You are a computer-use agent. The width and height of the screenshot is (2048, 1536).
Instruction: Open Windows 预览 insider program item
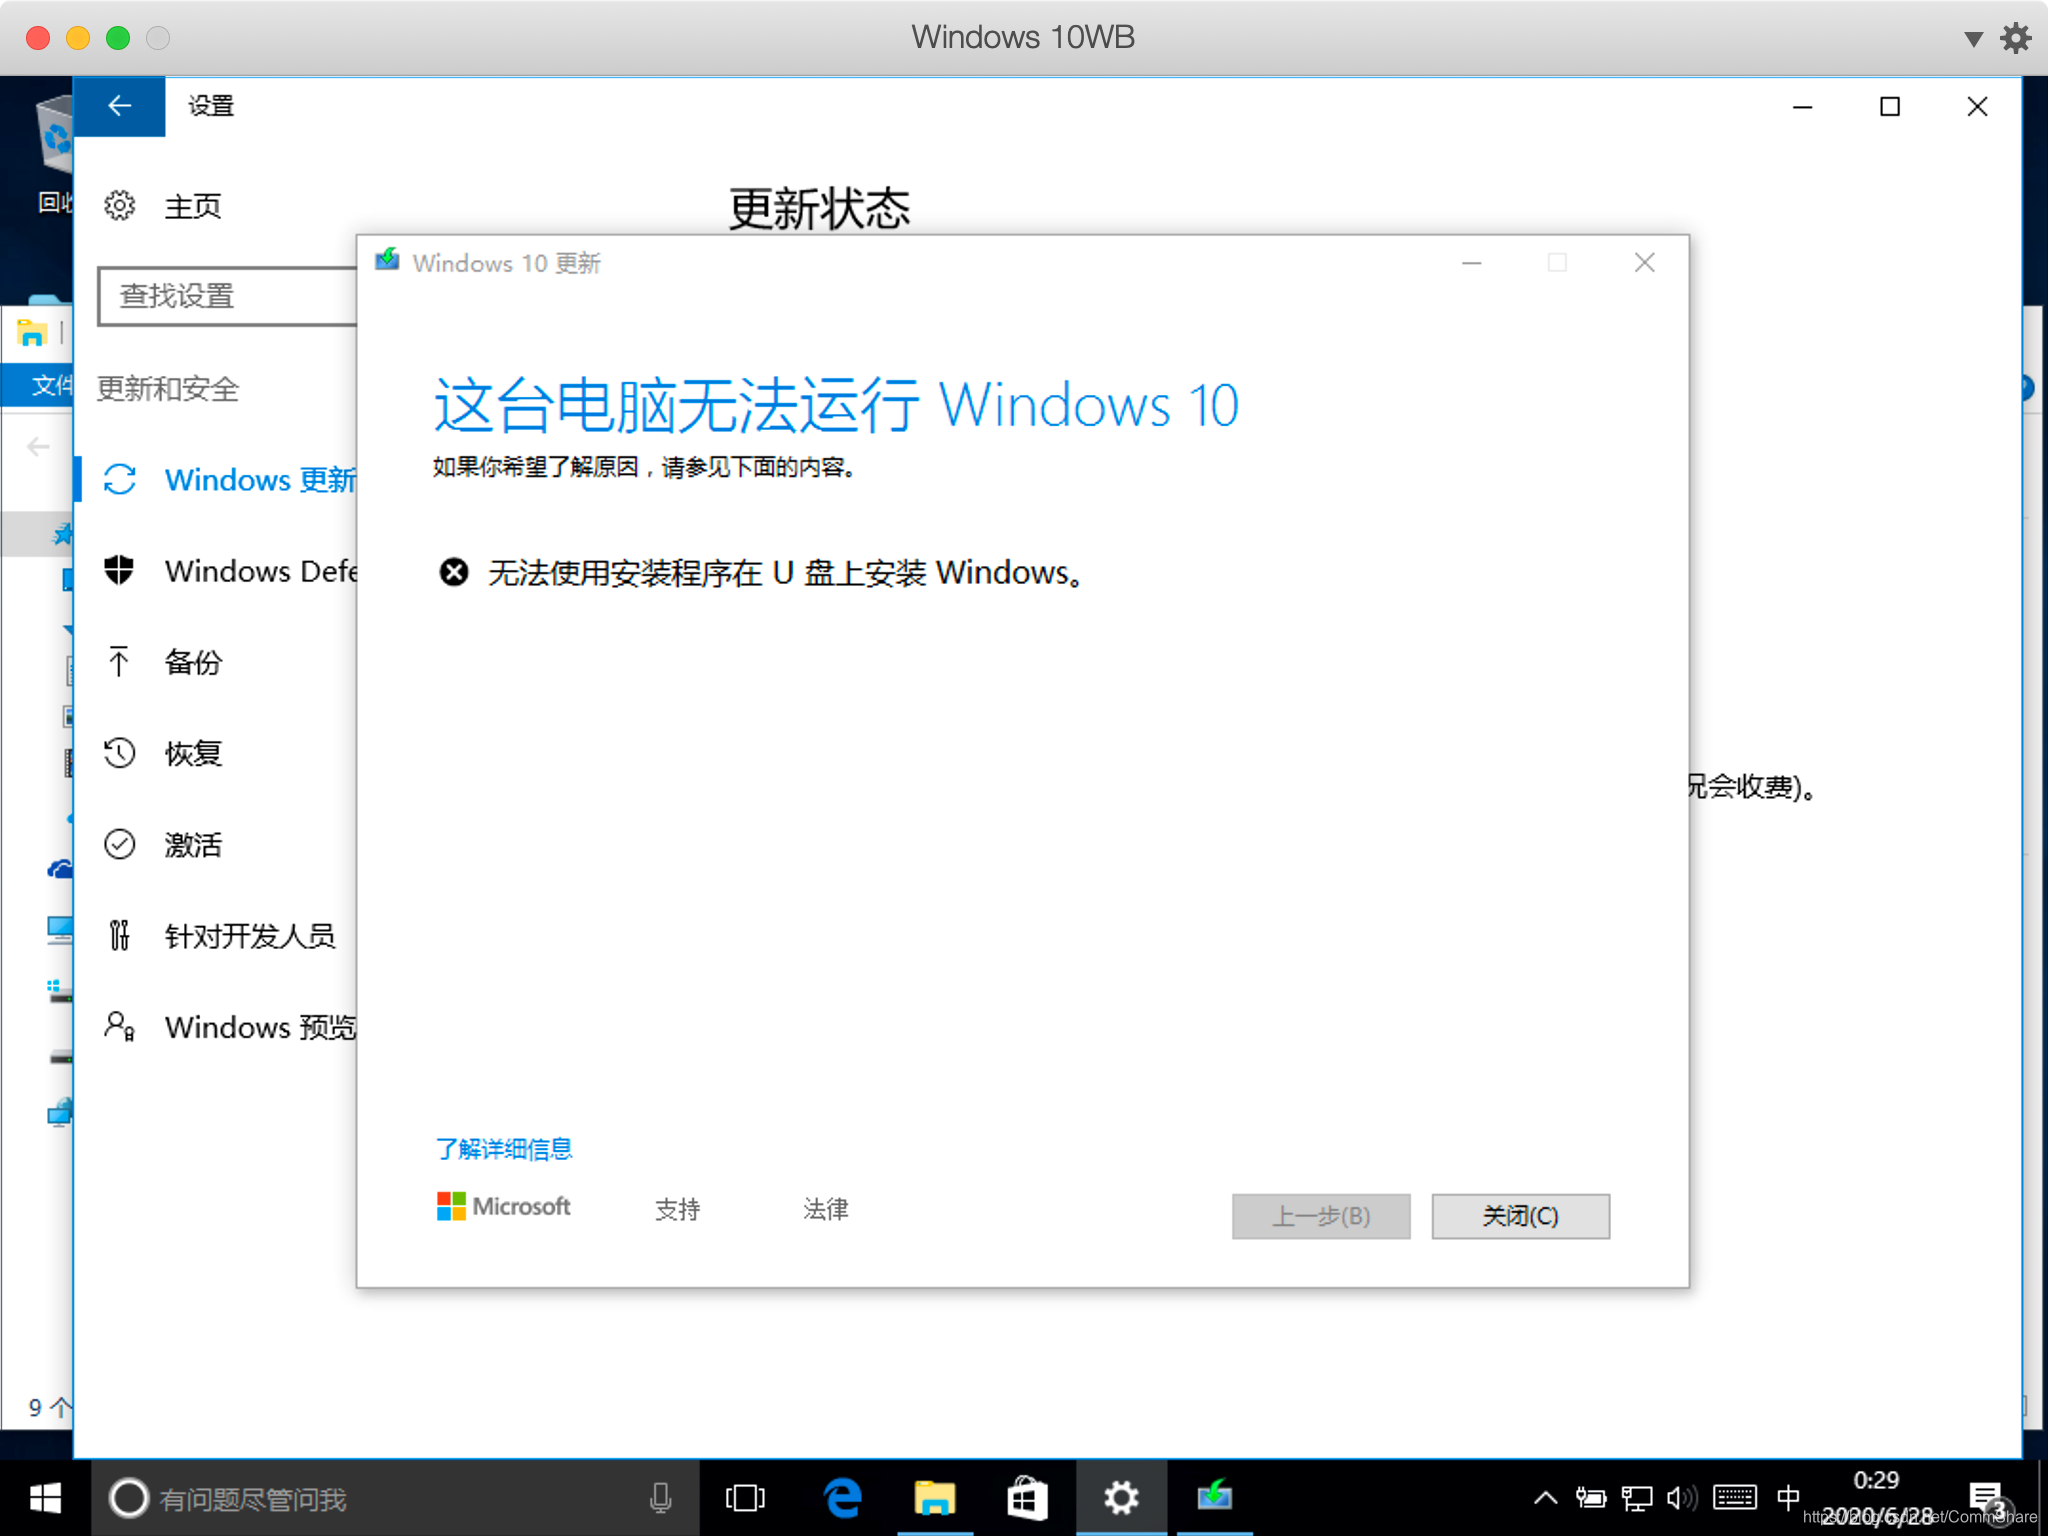coord(259,1027)
